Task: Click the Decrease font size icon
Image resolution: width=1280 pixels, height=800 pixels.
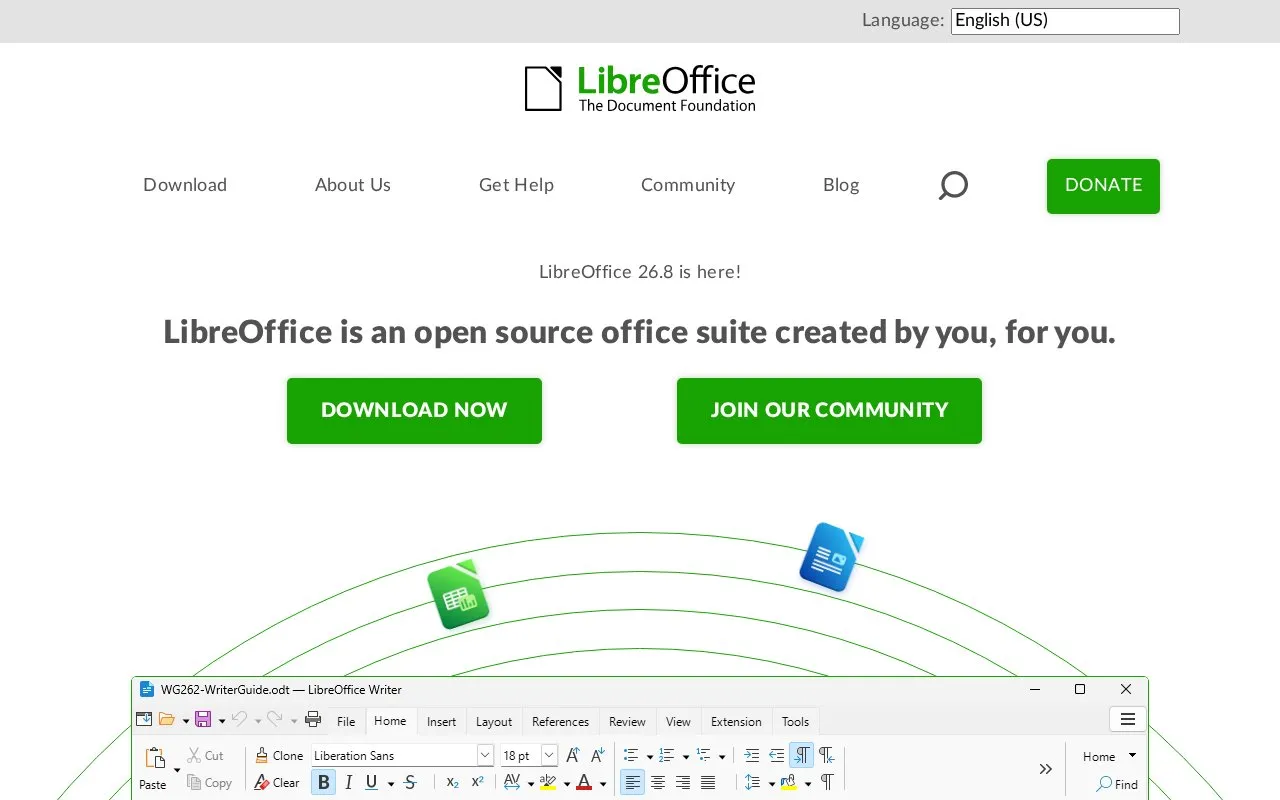Action: point(598,755)
